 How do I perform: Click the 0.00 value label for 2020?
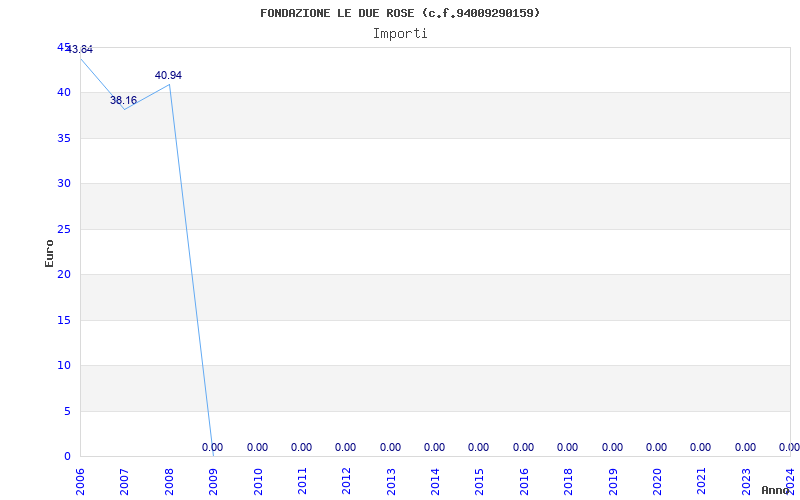[x=657, y=447]
